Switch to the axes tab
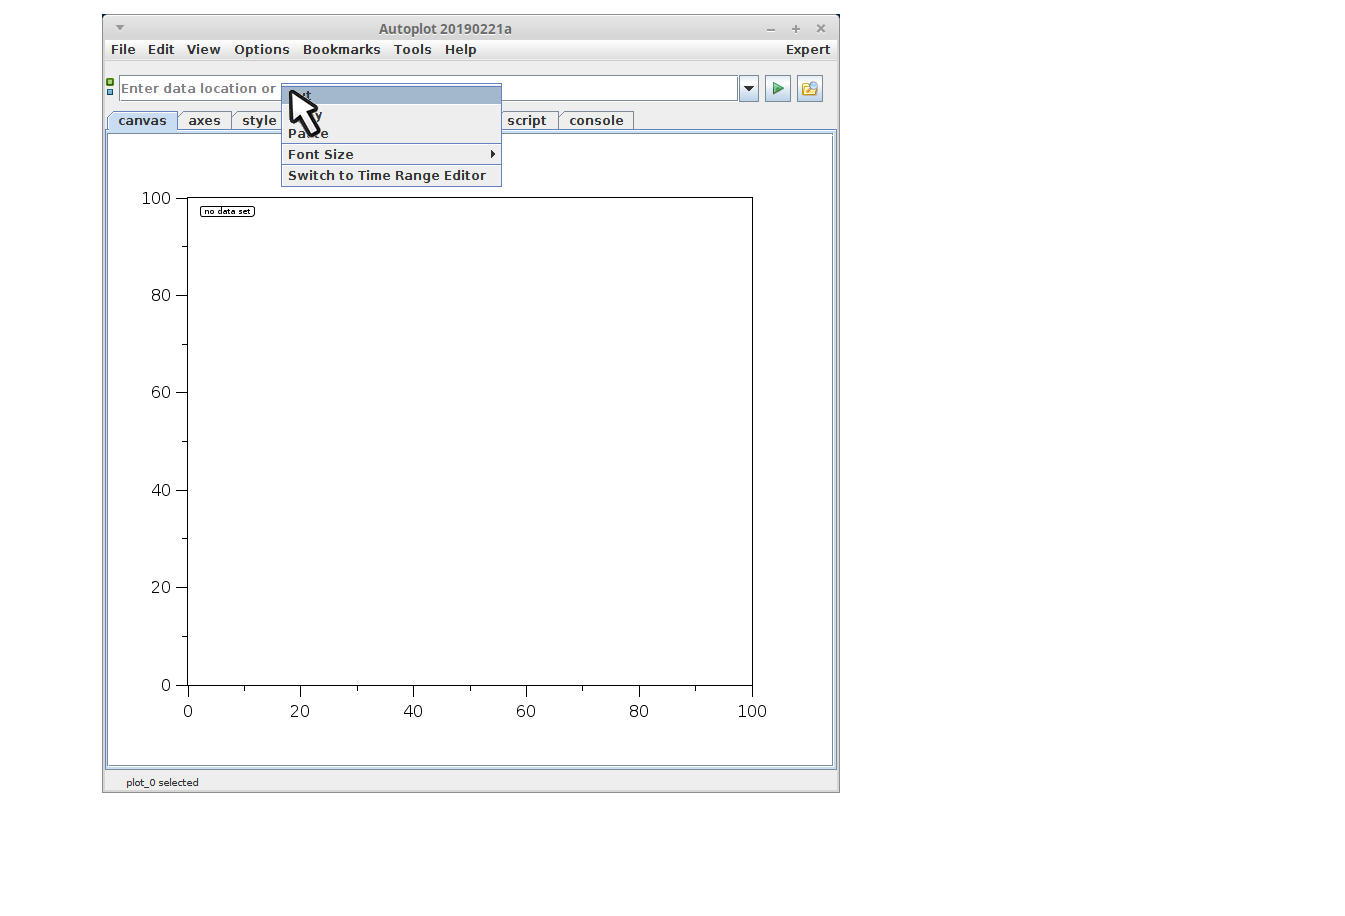 point(204,121)
